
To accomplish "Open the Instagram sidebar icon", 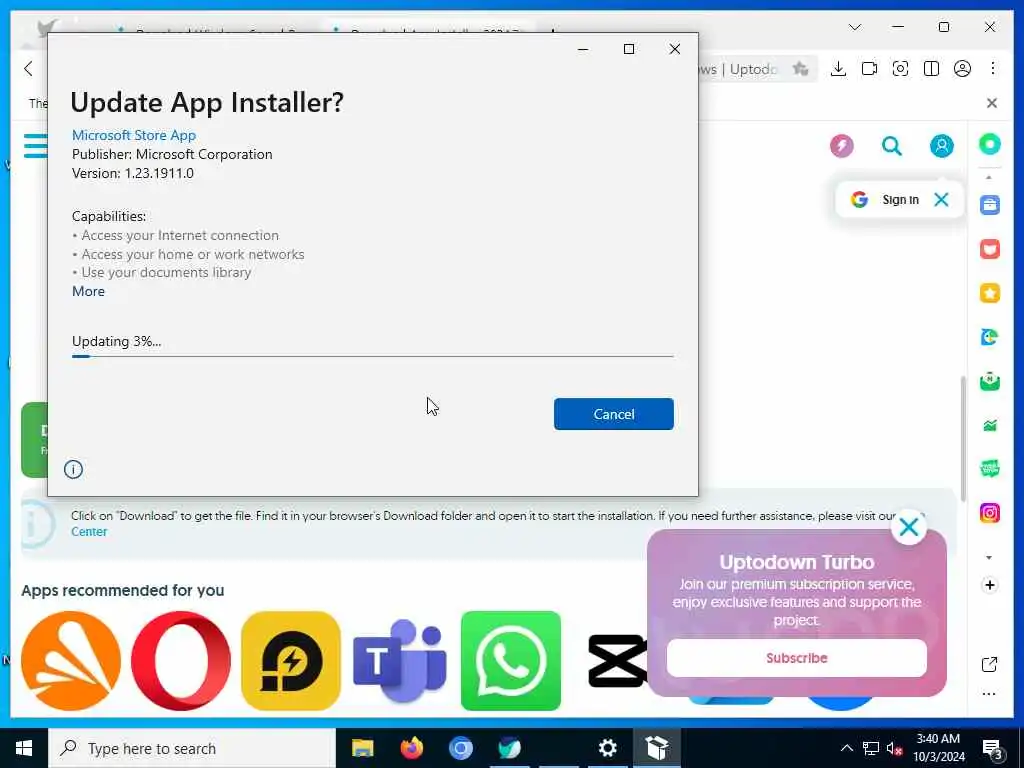I will (x=989, y=513).
